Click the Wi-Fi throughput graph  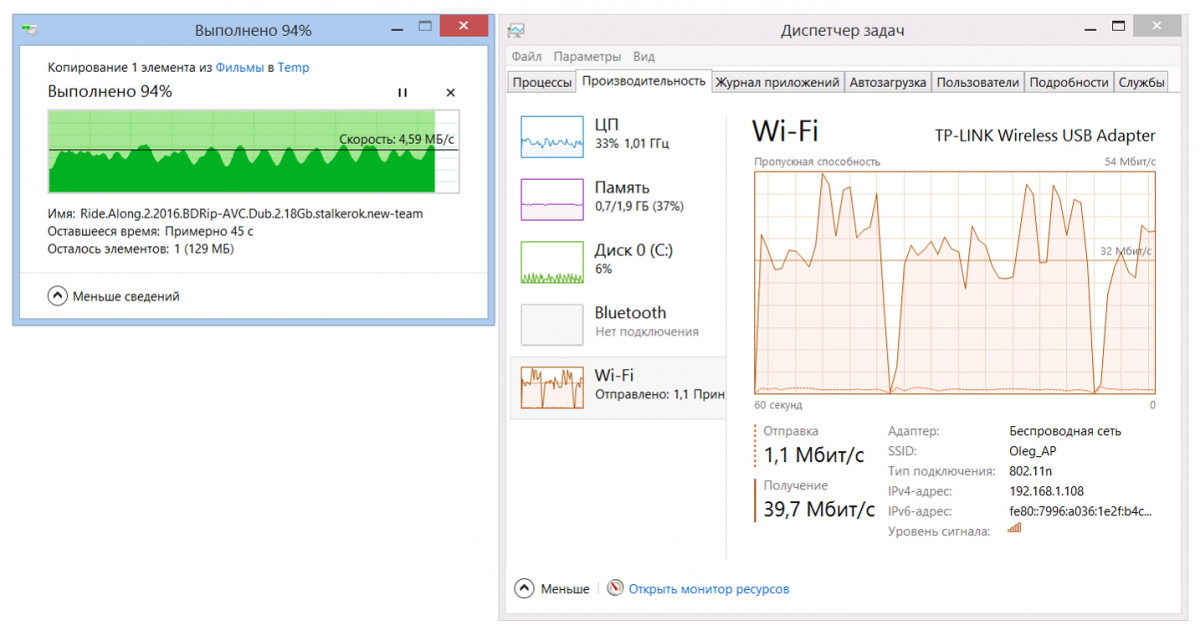click(955, 282)
